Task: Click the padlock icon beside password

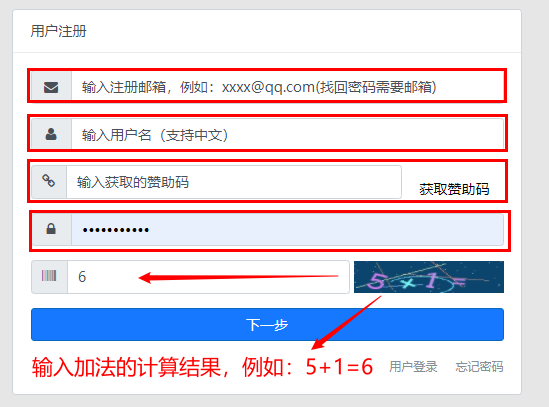Action: [51, 229]
